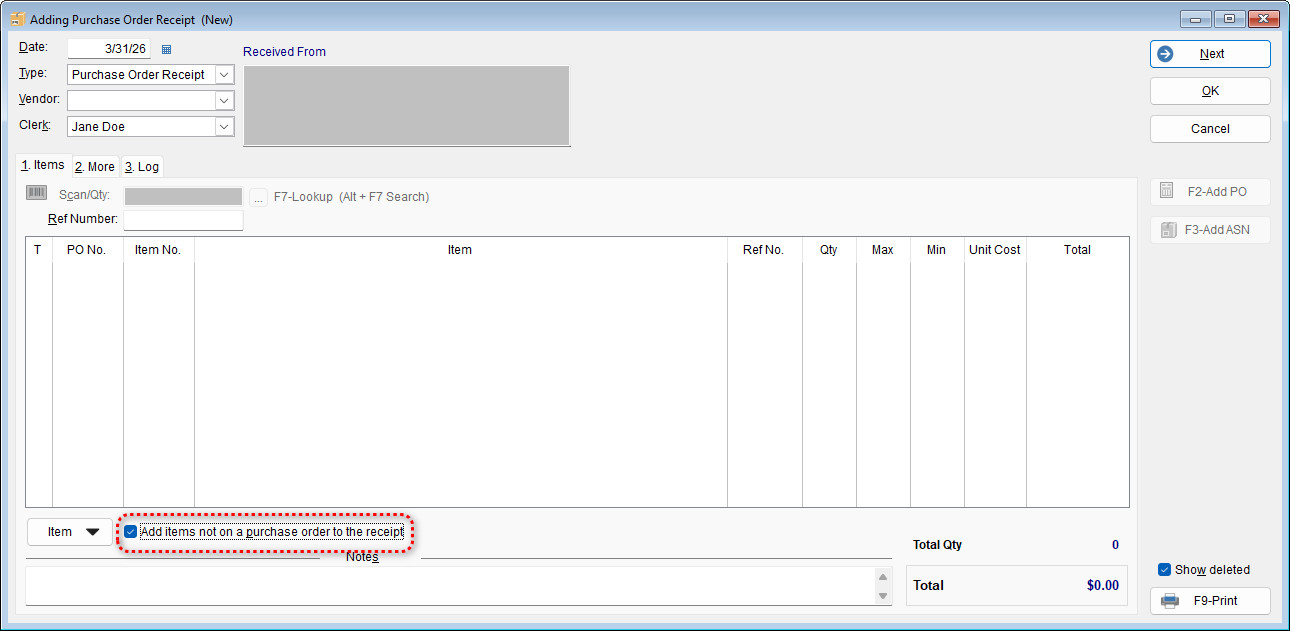Uncheck Add items not on a purchase order
This screenshot has width=1290, height=631.
pyautogui.click(x=131, y=532)
